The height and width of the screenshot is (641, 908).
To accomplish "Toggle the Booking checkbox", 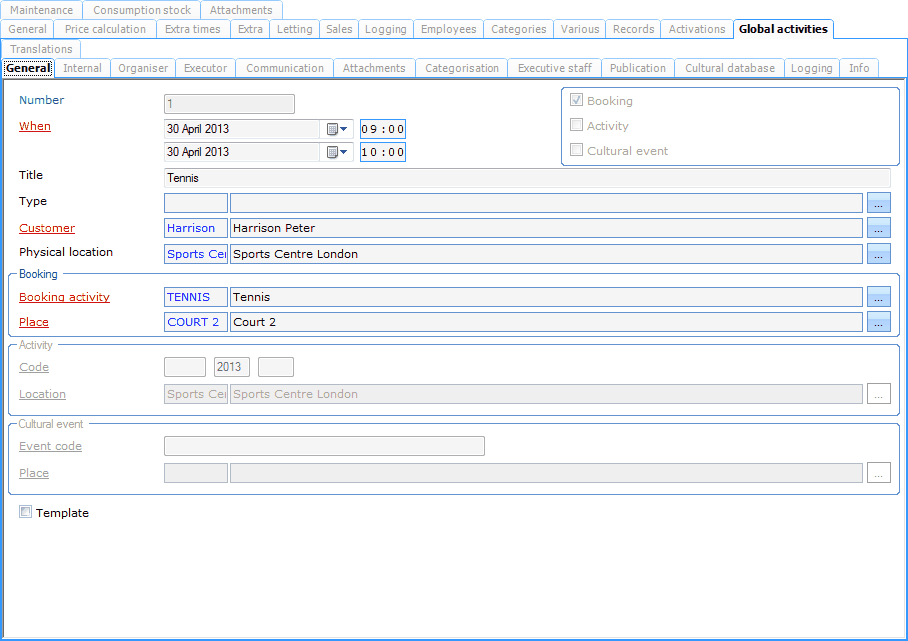I will coord(576,100).
